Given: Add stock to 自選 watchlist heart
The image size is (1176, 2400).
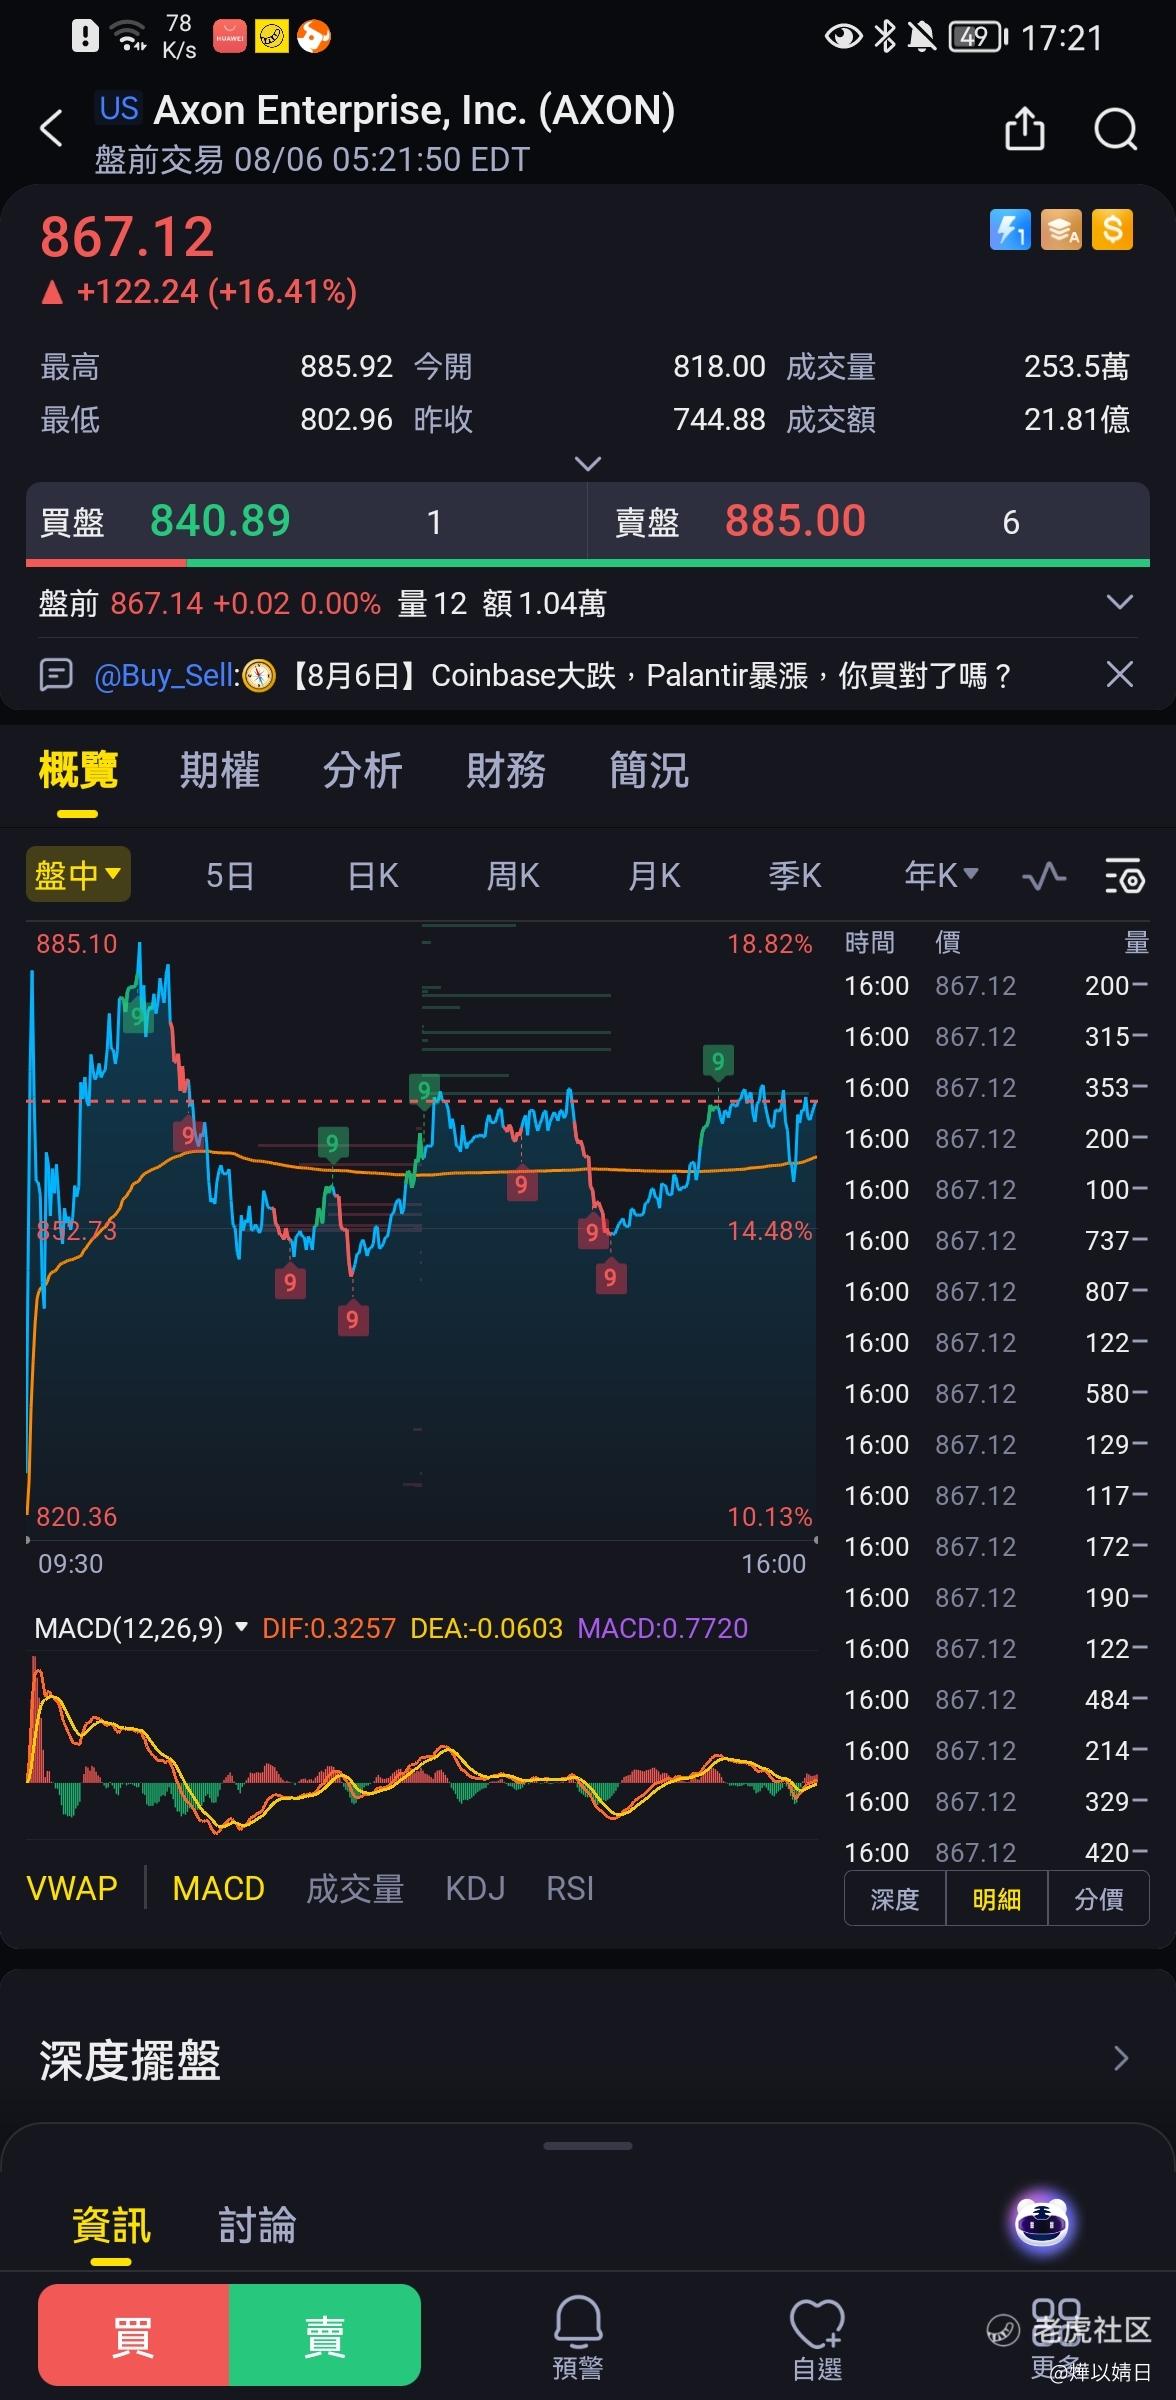Looking at the screenshot, I should pos(817,2338).
